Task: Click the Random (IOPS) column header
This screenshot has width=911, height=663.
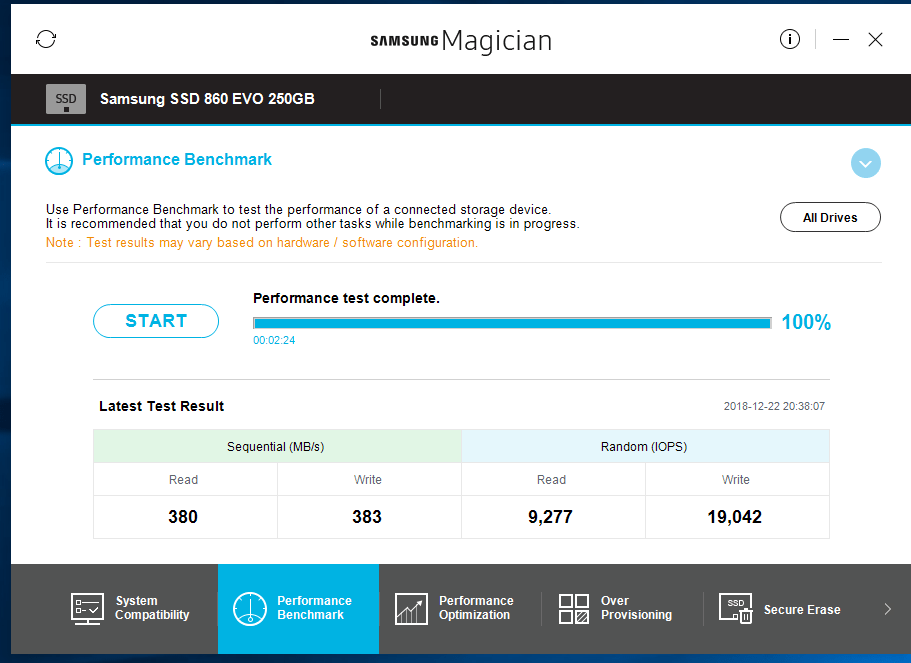Action: point(645,446)
